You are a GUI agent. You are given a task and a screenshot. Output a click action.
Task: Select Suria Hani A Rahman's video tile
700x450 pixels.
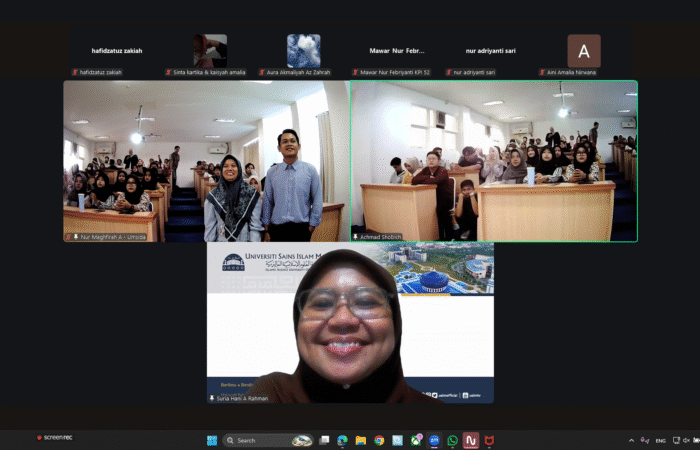(350, 322)
